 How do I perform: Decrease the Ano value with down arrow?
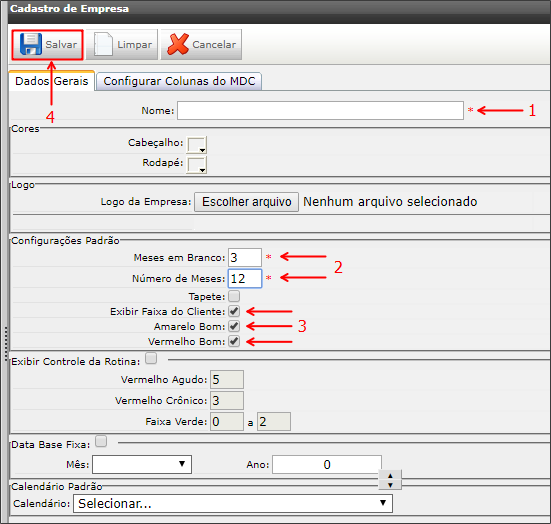(390, 485)
